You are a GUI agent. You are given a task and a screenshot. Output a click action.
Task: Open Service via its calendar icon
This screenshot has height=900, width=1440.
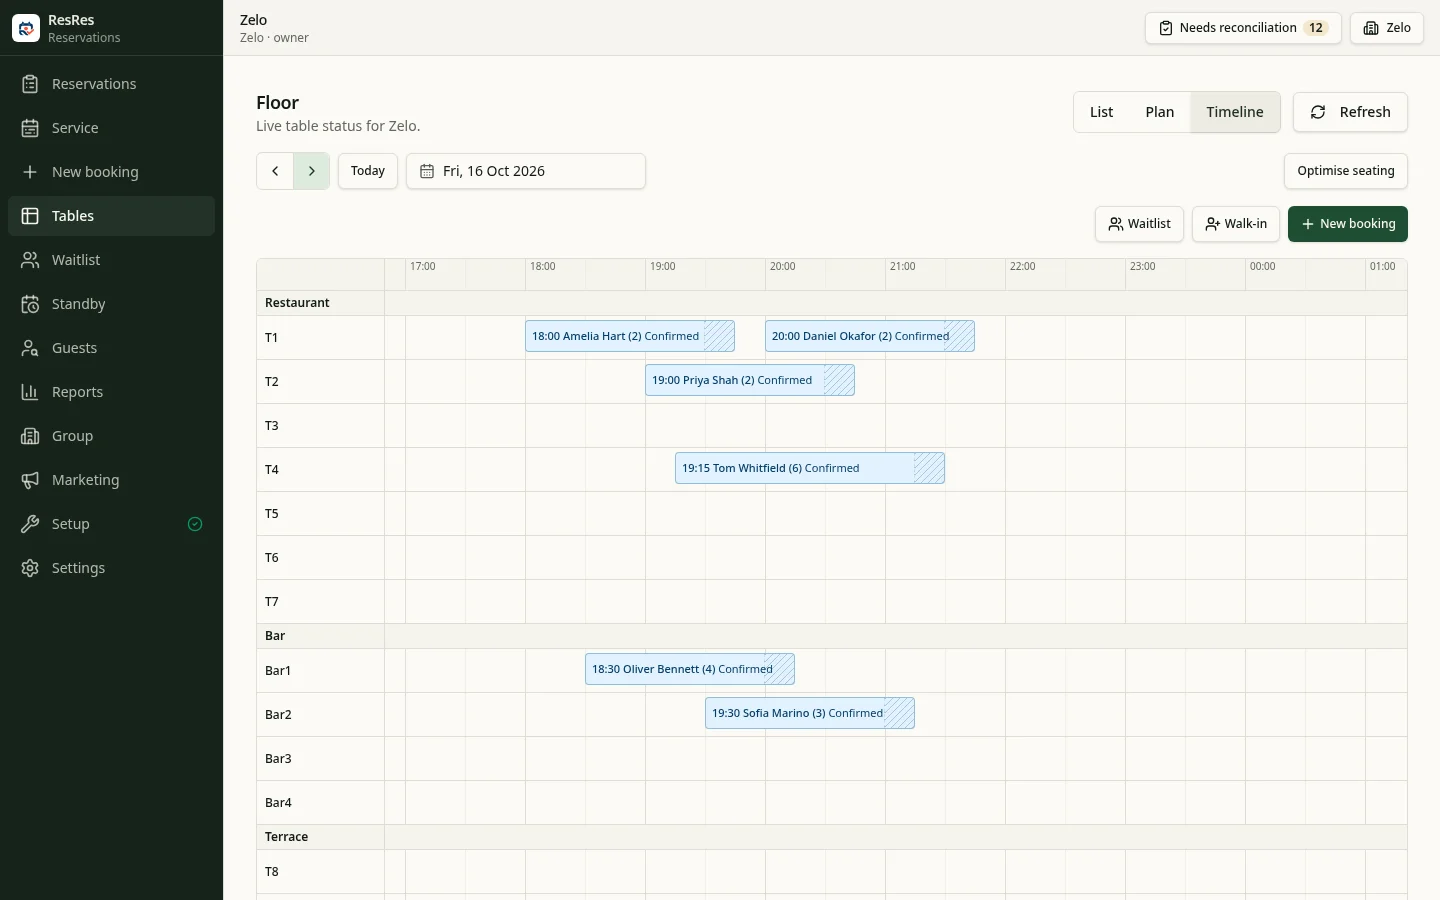[x=30, y=128]
